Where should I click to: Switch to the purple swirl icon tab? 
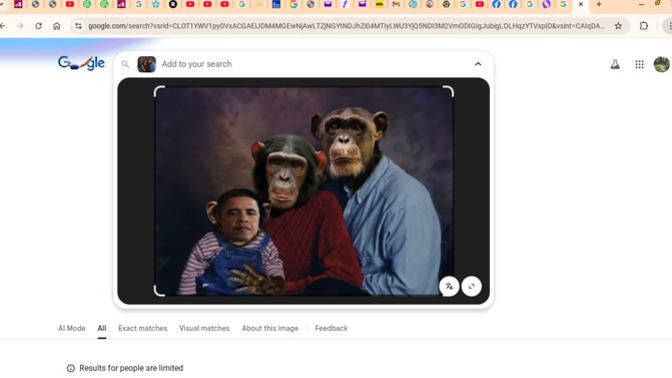coord(546,4)
